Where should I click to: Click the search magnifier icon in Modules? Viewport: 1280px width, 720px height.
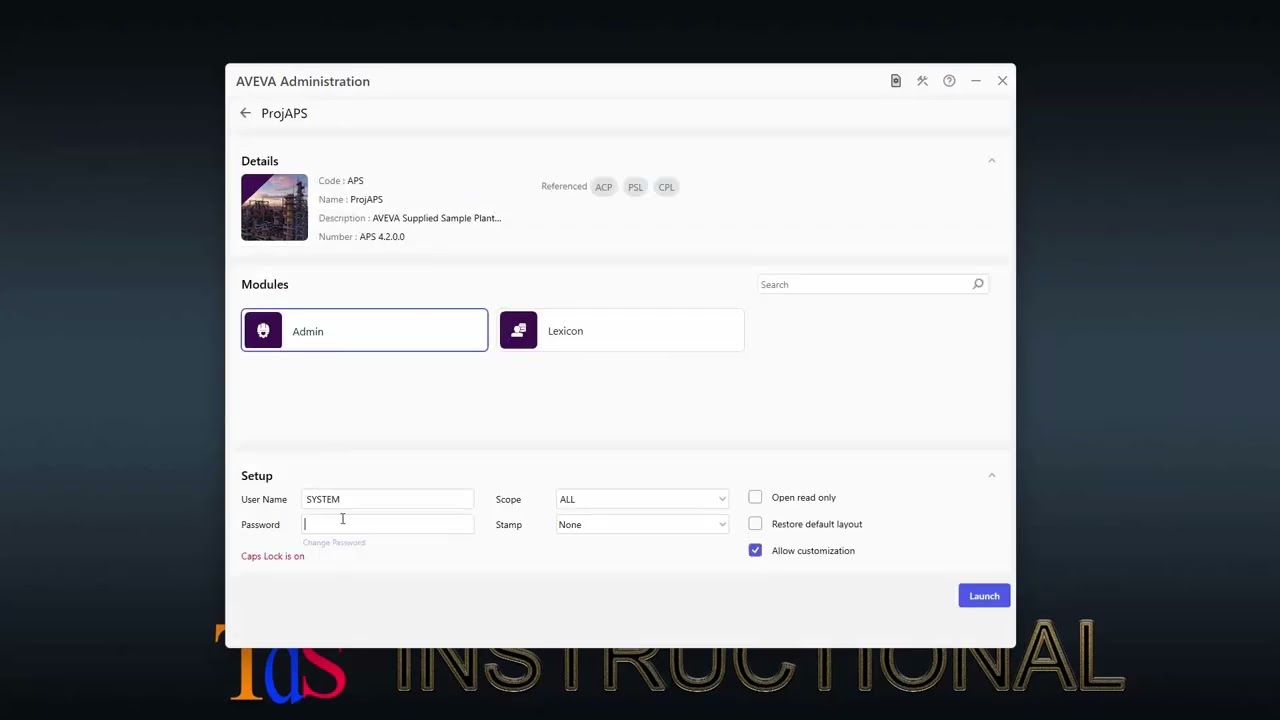tap(978, 284)
